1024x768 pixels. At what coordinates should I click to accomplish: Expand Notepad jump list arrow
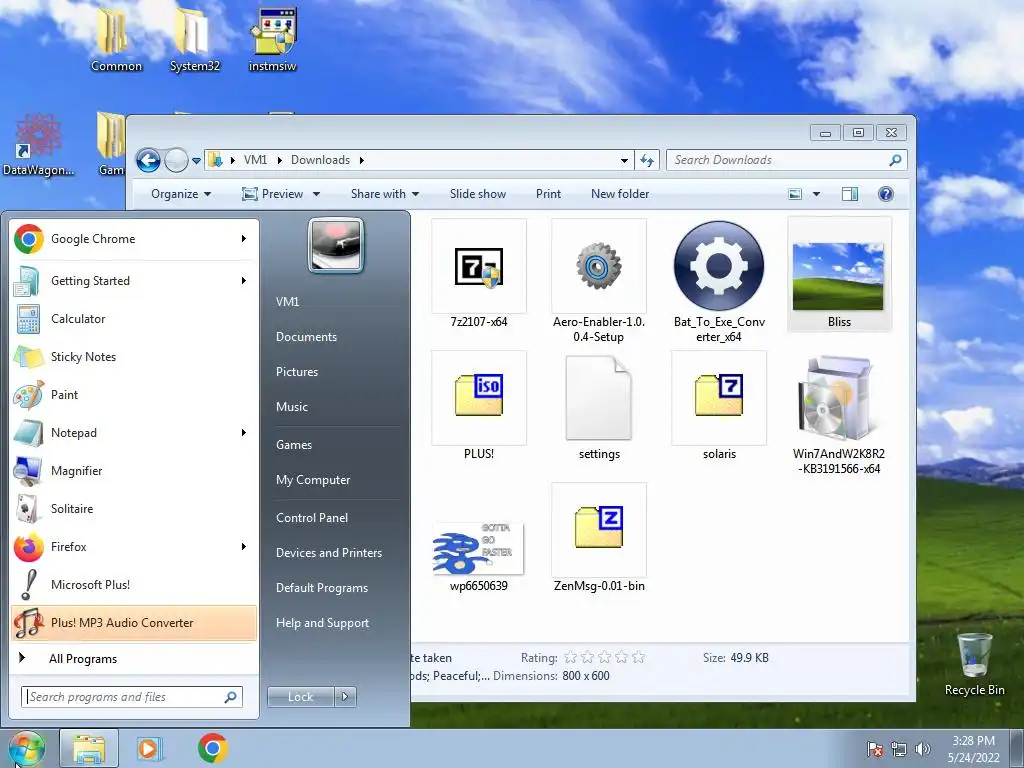pyautogui.click(x=244, y=432)
